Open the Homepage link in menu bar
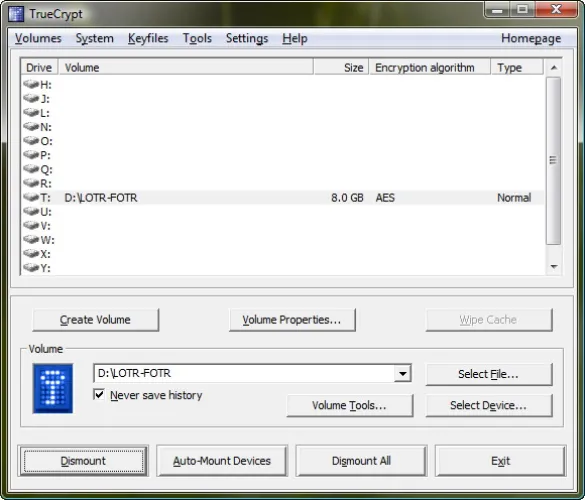 [x=531, y=38]
